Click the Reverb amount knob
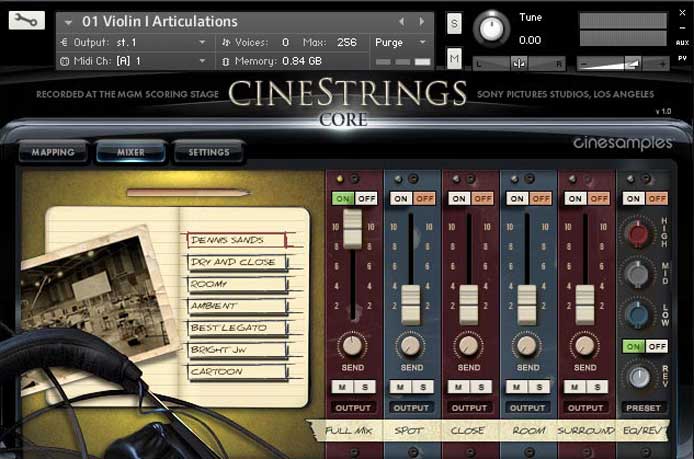Screen dimensions: 694x459 [639, 377]
